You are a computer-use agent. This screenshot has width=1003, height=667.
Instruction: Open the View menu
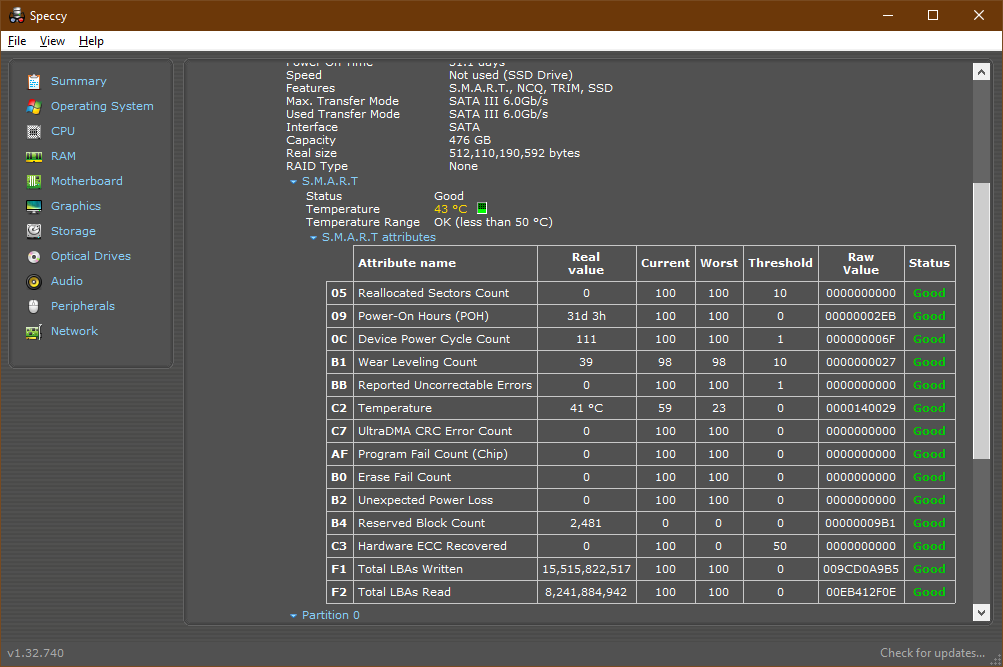click(x=52, y=41)
